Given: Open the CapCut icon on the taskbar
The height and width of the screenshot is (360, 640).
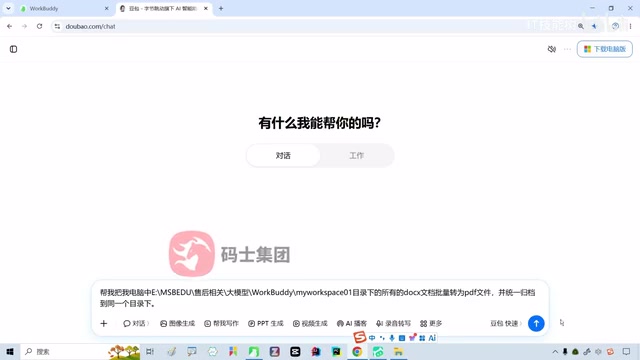Looking at the screenshot, I should (295, 351).
